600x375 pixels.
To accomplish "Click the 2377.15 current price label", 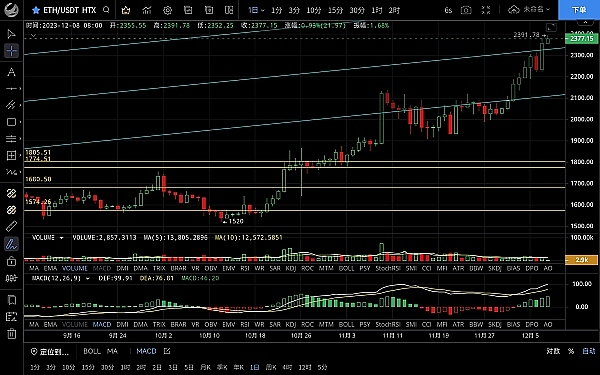I will click(x=582, y=39).
